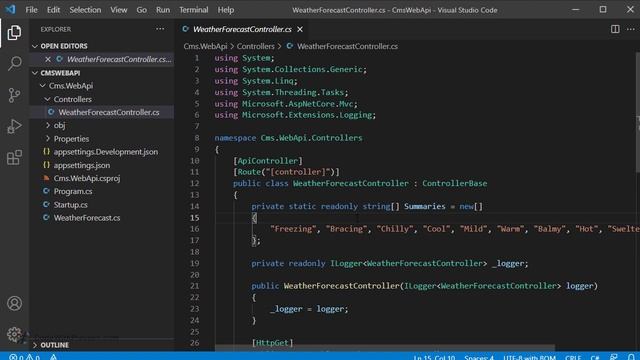The image size is (640, 360).
Task: Open the Search view in activity bar
Action: 14,63
